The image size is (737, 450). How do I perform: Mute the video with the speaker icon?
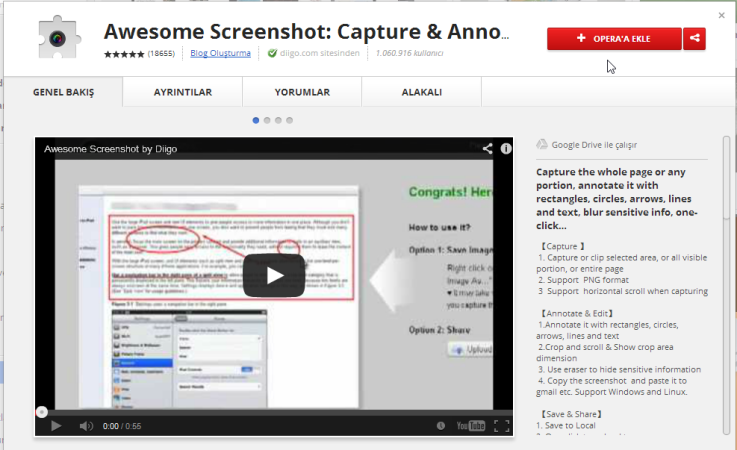pyautogui.click(x=86, y=426)
